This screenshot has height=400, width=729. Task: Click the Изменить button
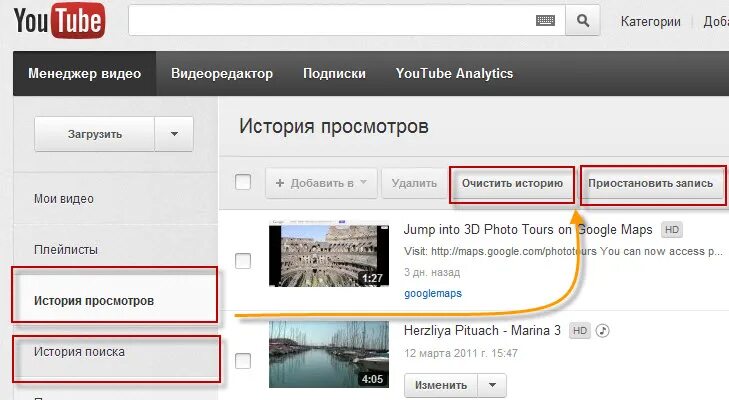pos(441,385)
